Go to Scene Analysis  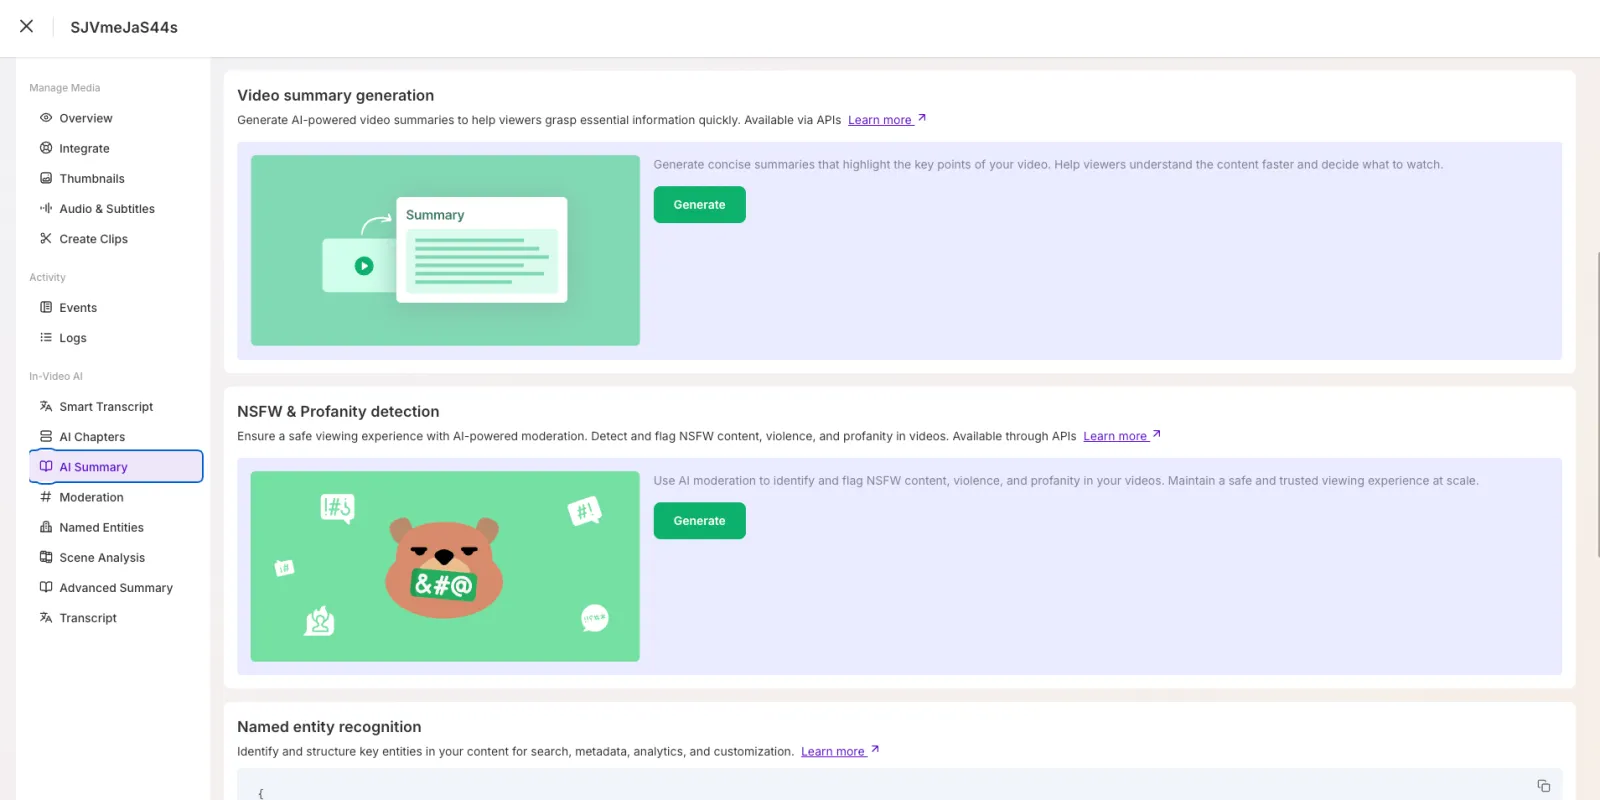116,557
